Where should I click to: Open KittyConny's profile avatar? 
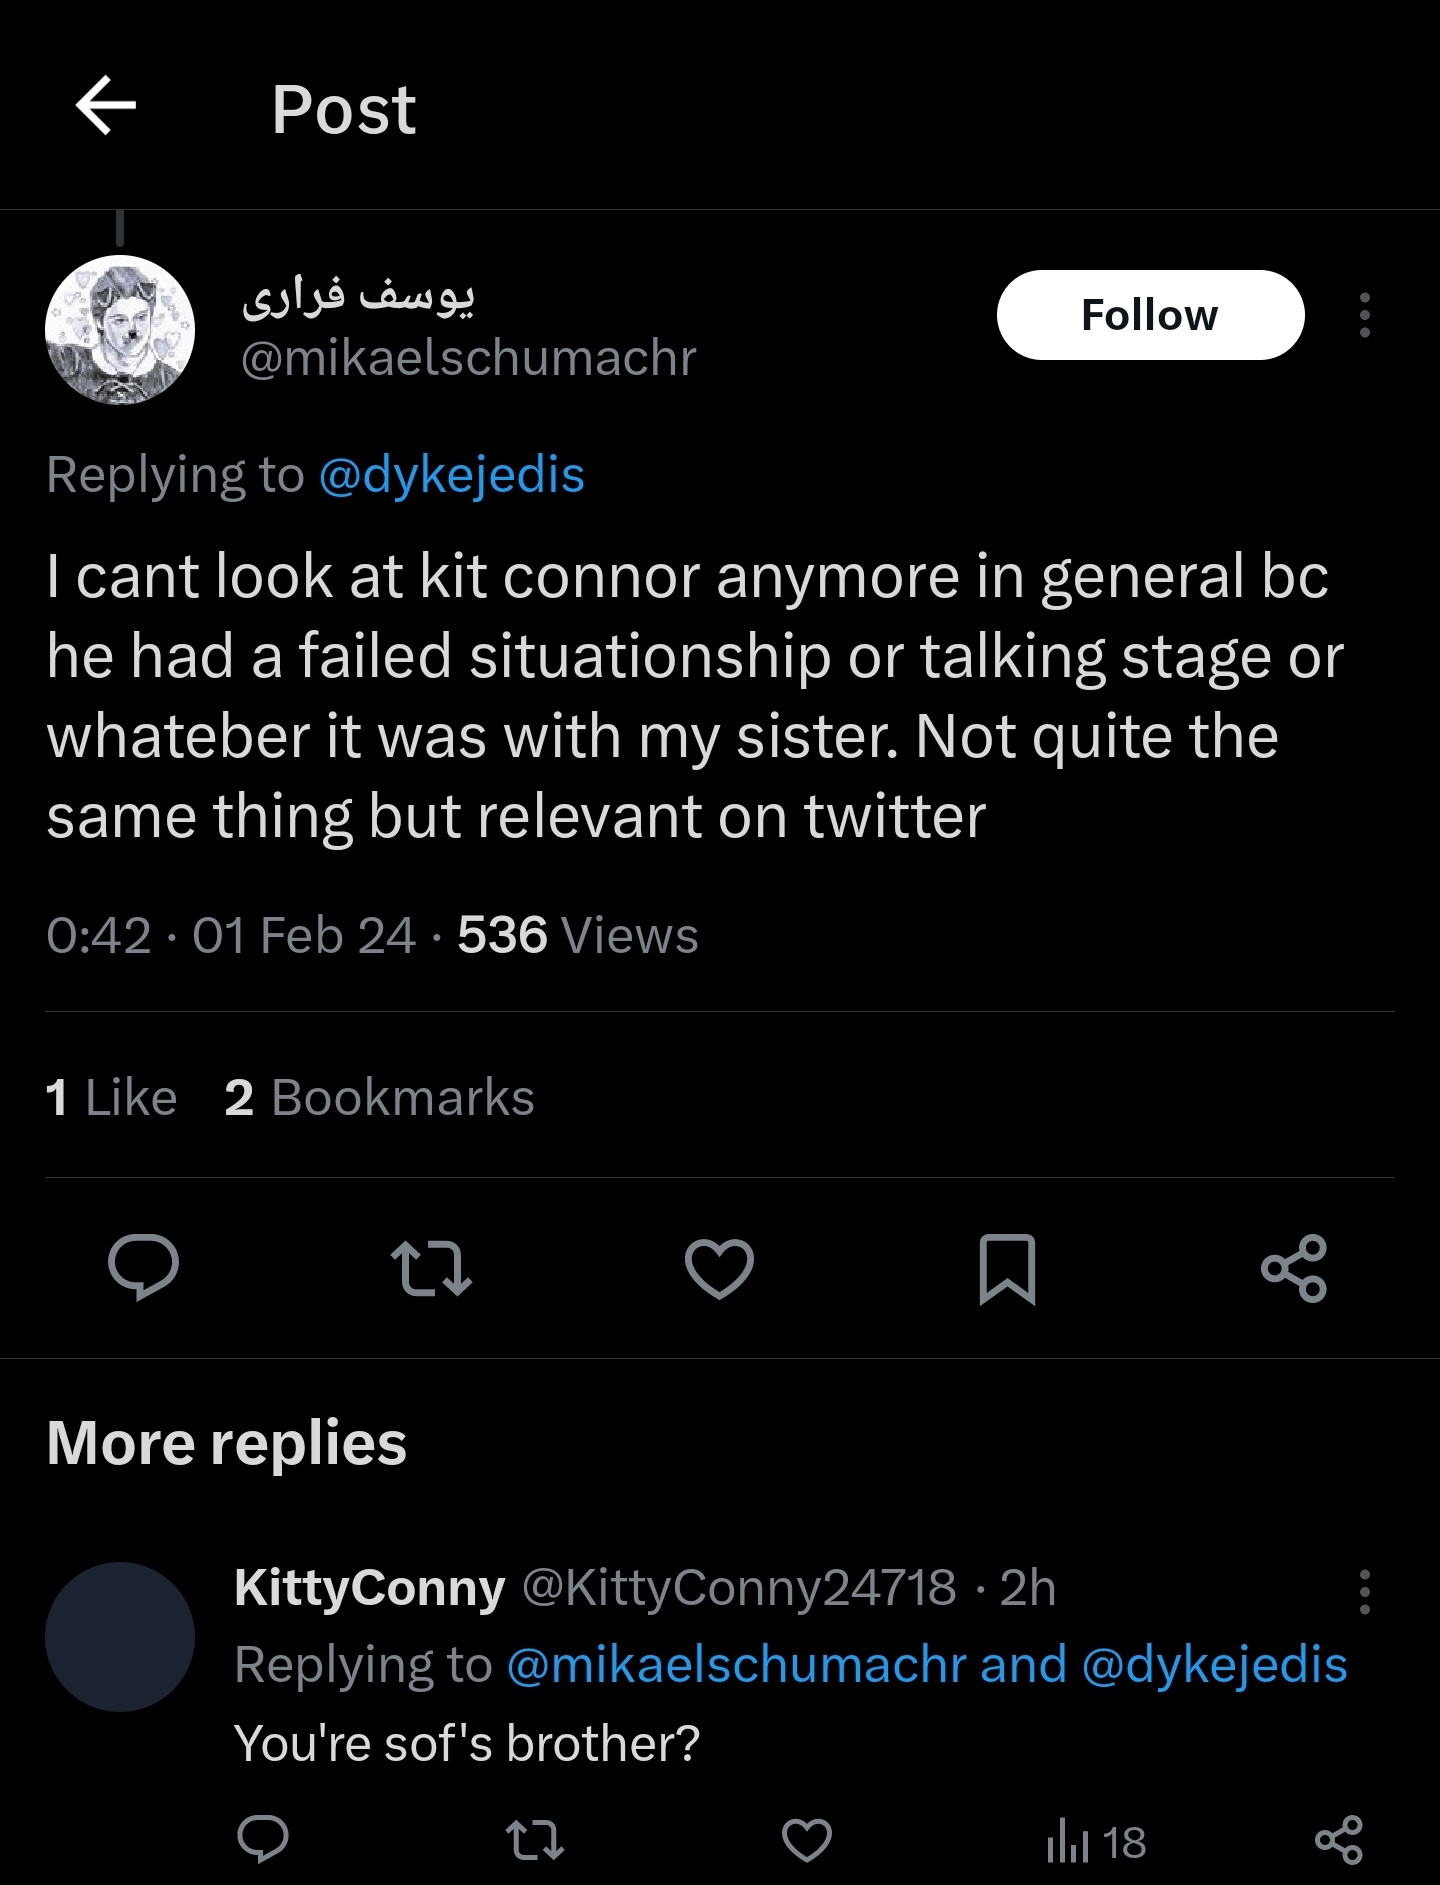[x=120, y=1637]
